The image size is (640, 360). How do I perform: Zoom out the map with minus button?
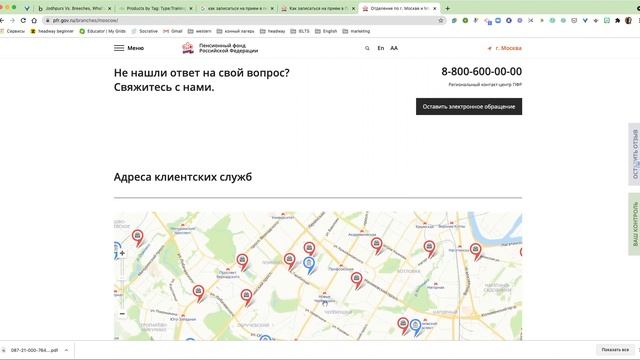122,313
